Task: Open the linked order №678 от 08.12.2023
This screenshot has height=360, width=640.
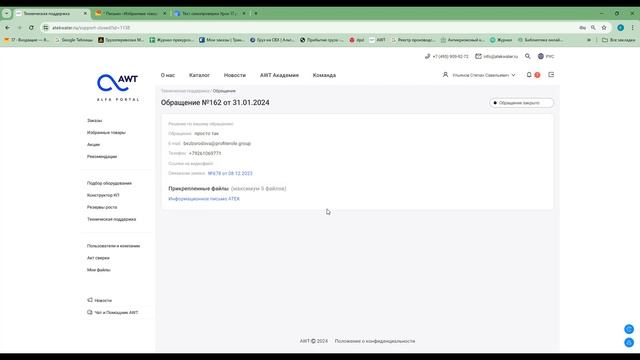Action: (230, 173)
